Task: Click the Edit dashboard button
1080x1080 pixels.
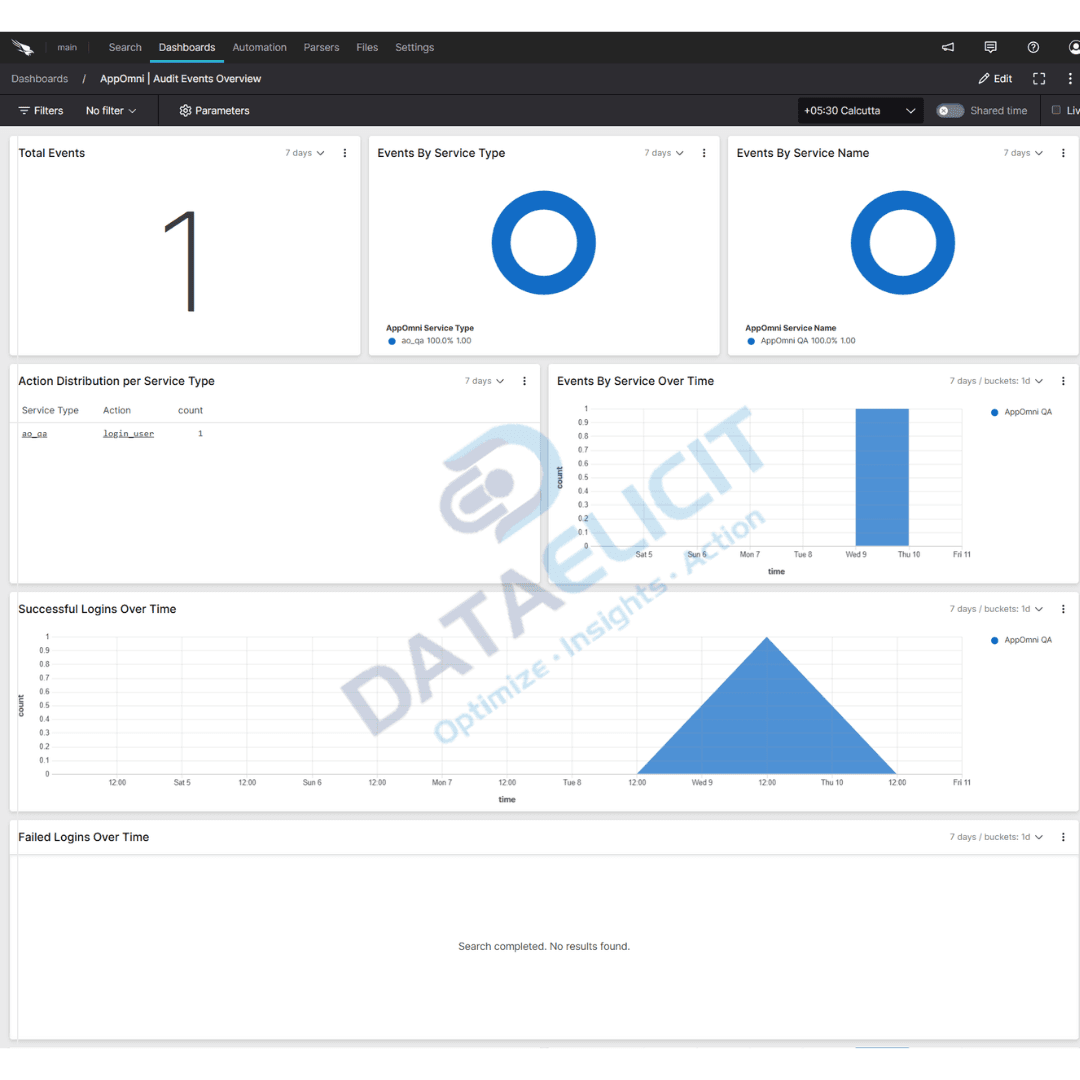Action: point(995,78)
